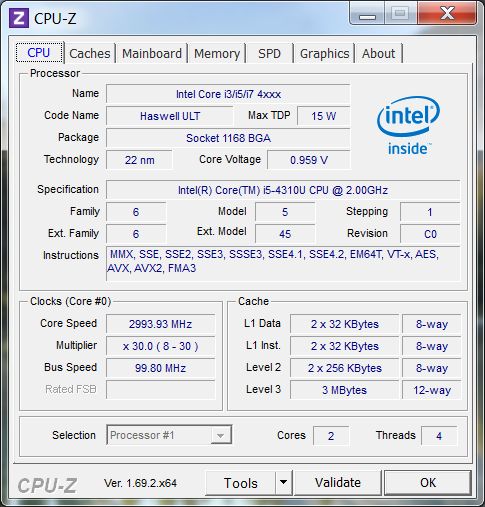Image resolution: width=485 pixels, height=507 pixels.
Task: Click the Revision value C0
Action: coord(430,234)
